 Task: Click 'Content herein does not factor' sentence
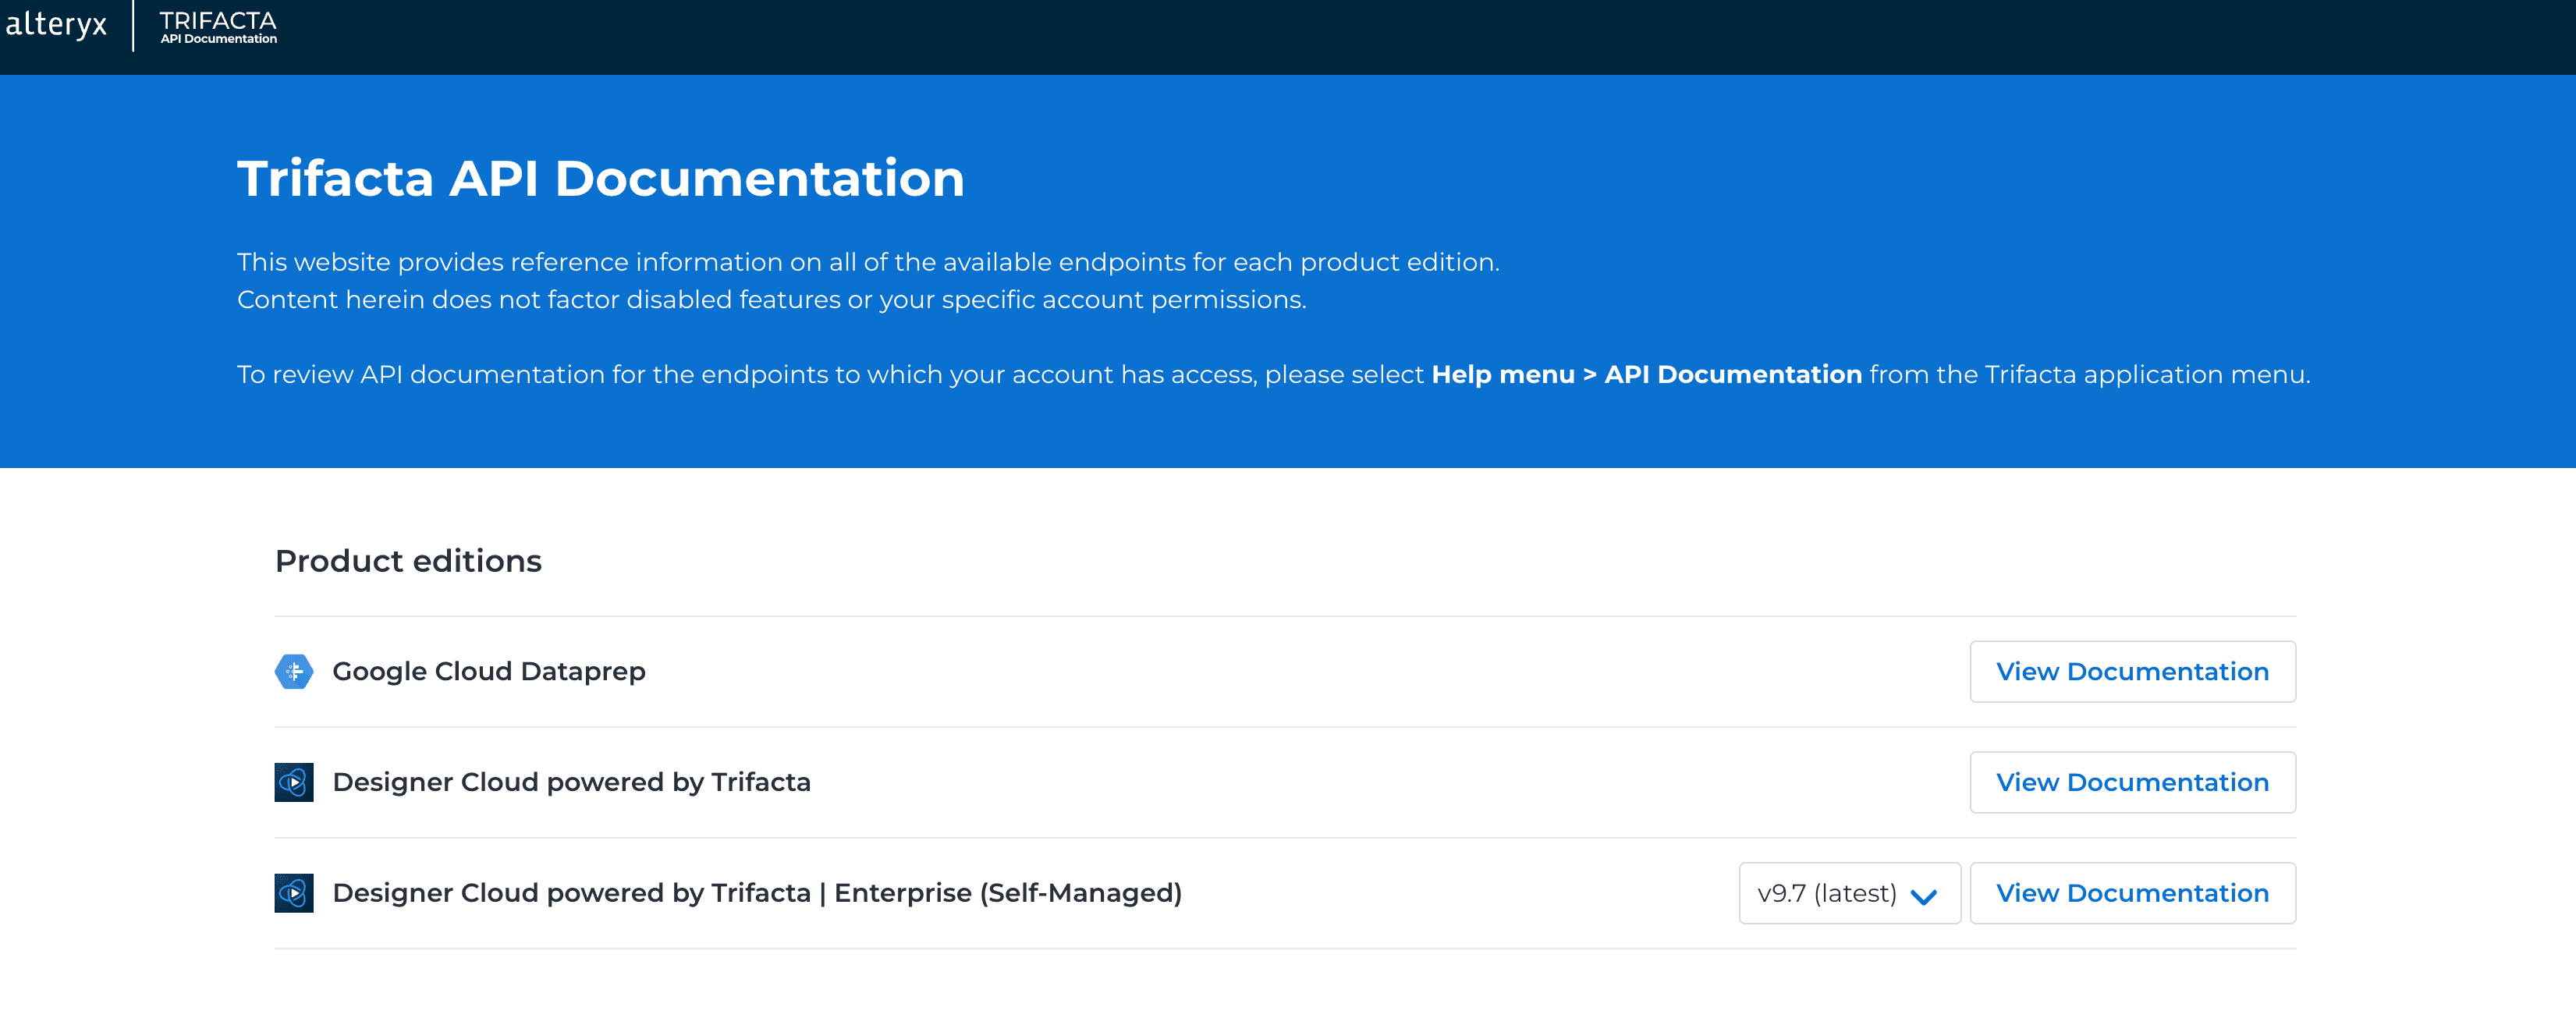pyautogui.click(x=771, y=300)
